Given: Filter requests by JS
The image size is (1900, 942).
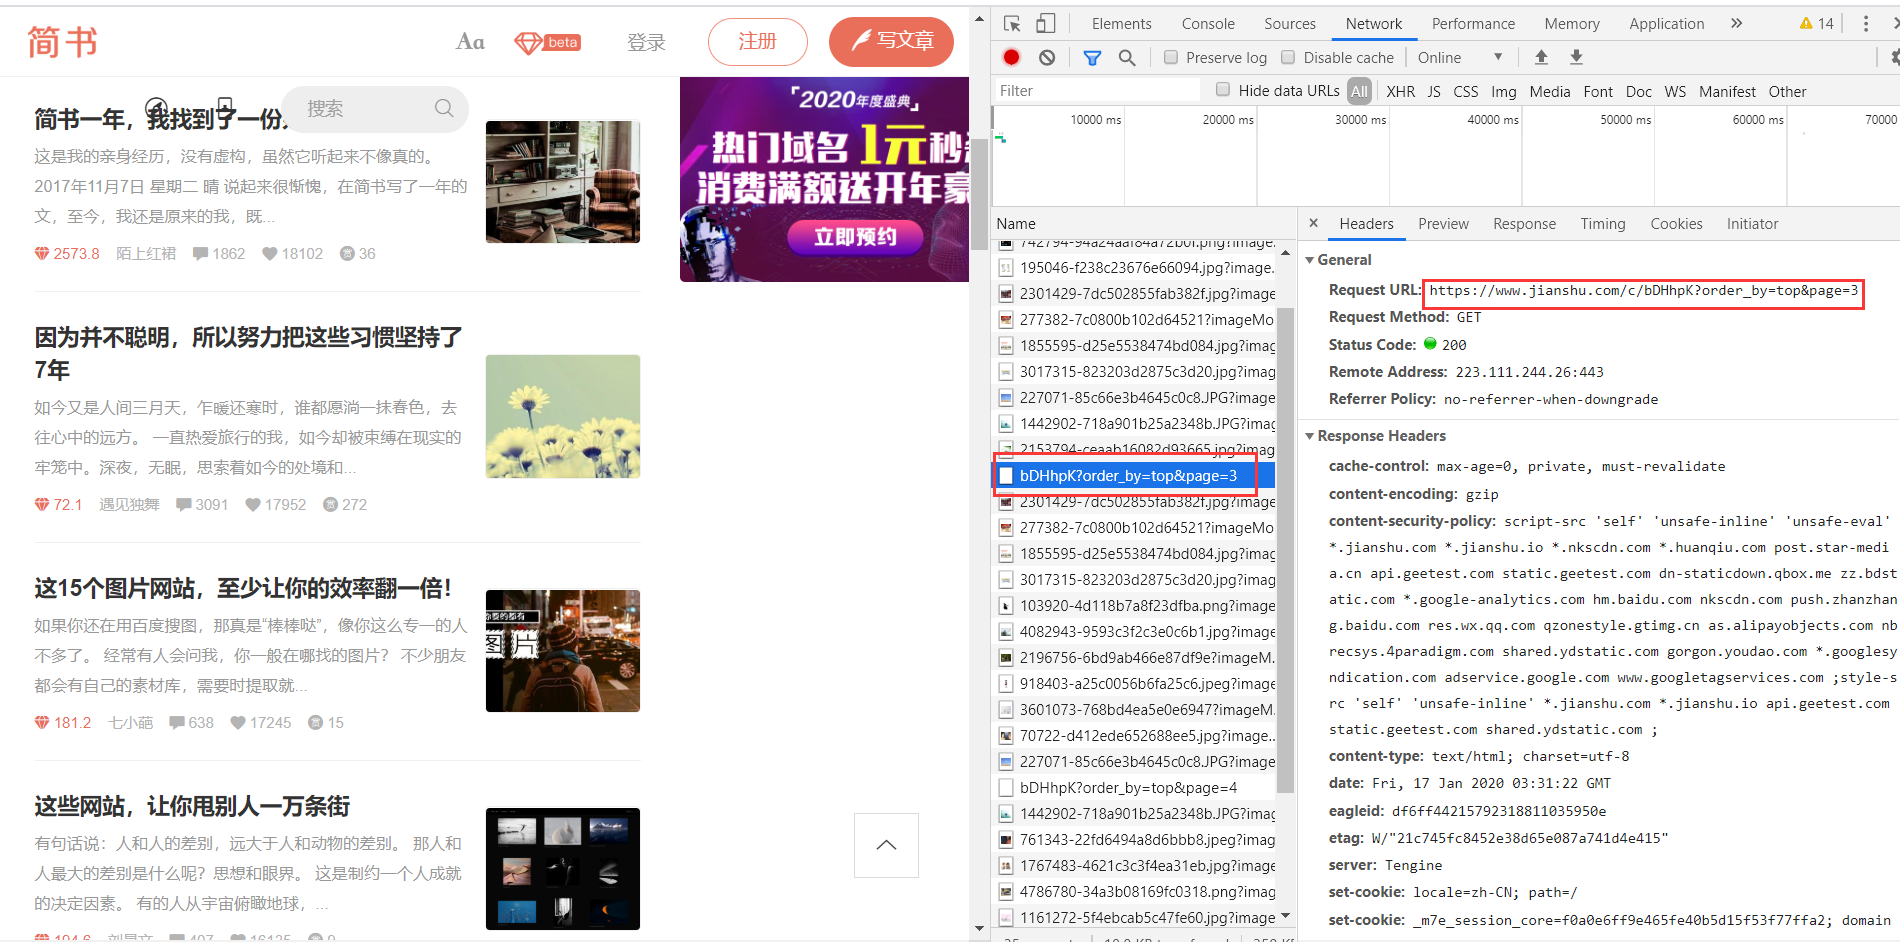Looking at the screenshot, I should pyautogui.click(x=1434, y=91).
